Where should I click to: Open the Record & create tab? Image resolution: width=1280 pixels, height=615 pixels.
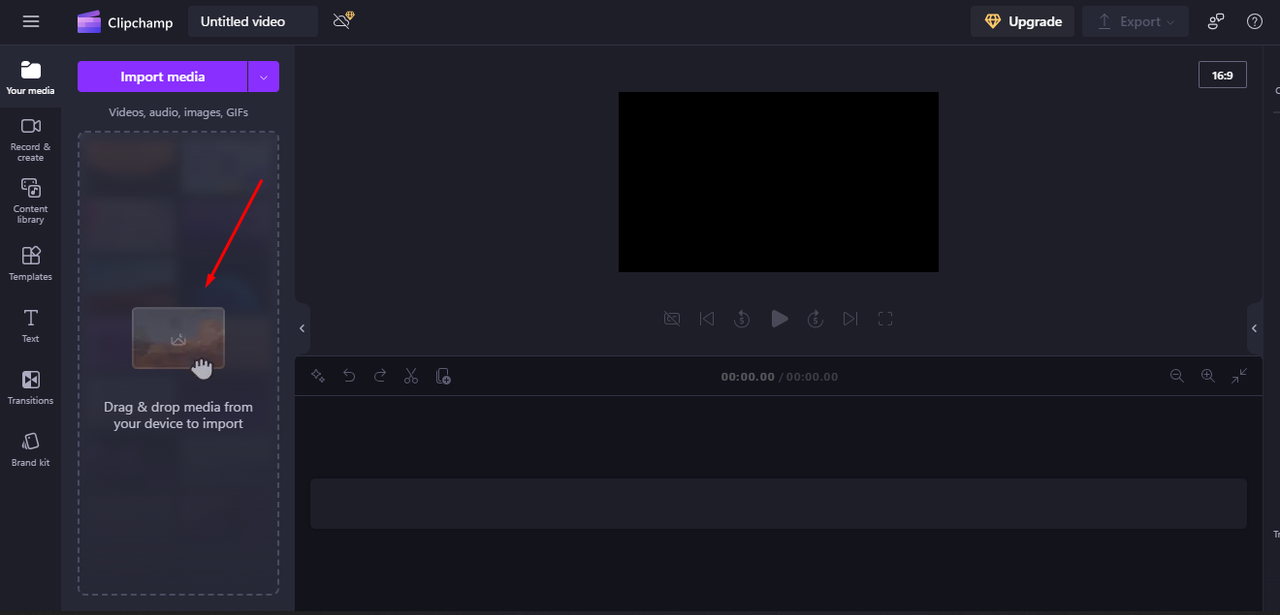point(30,139)
